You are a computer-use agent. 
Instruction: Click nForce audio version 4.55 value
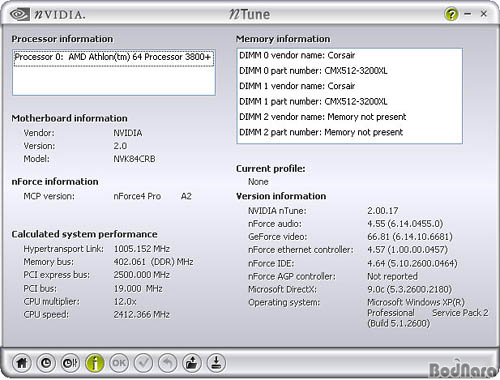[405, 224]
